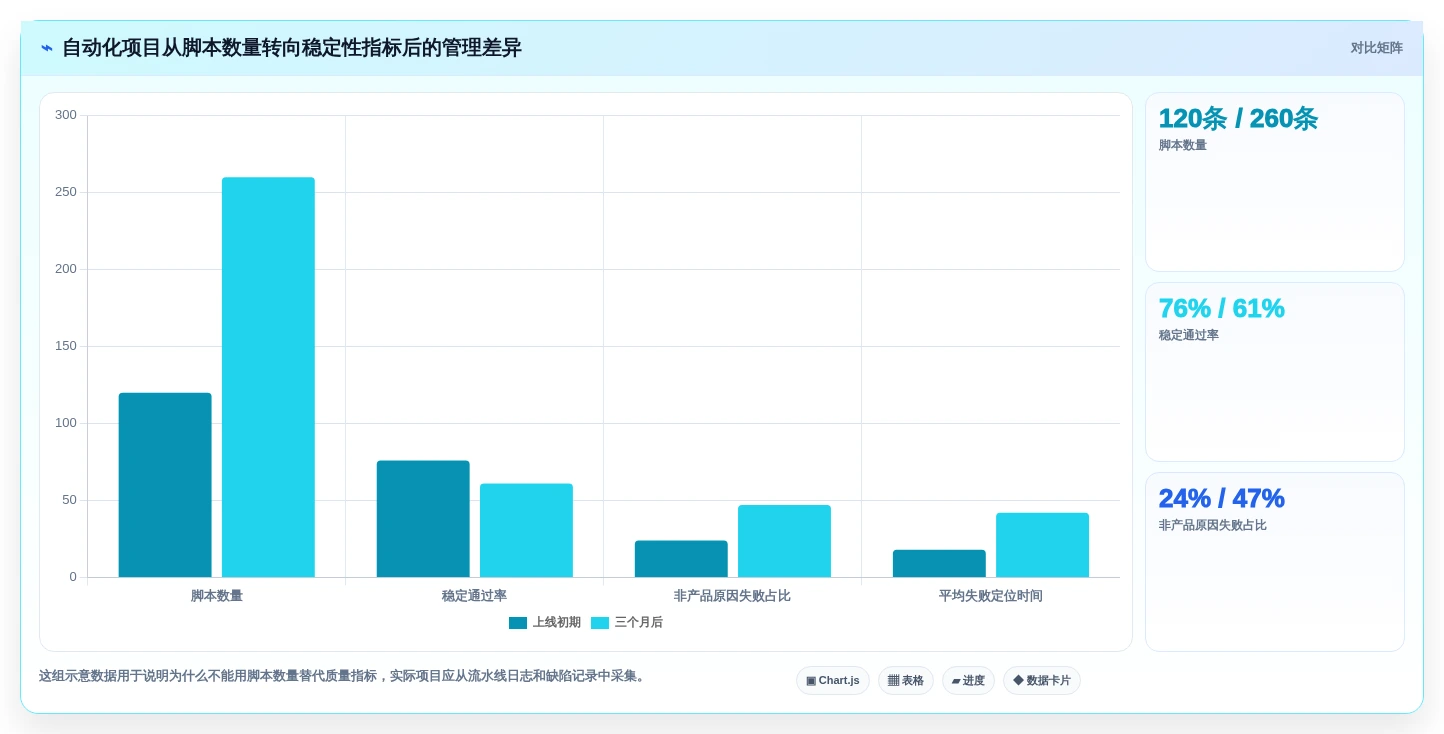Viewport: 1444px width, 734px height.
Task: Click the 脚本数量 x-axis label
Action: click(217, 596)
